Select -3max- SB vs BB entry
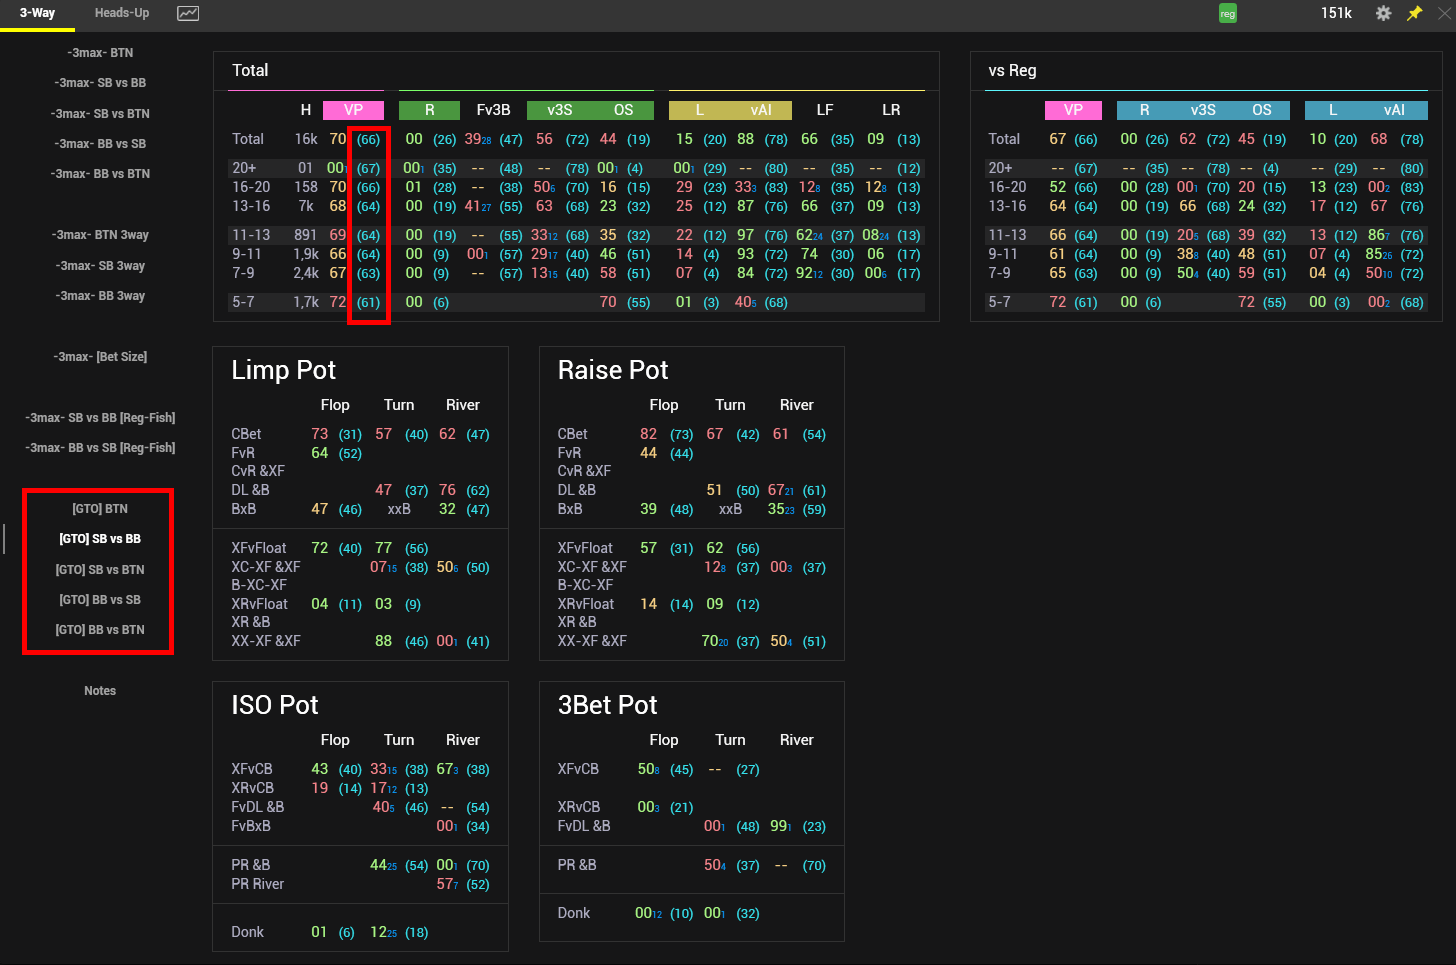1456x965 pixels. tap(100, 83)
